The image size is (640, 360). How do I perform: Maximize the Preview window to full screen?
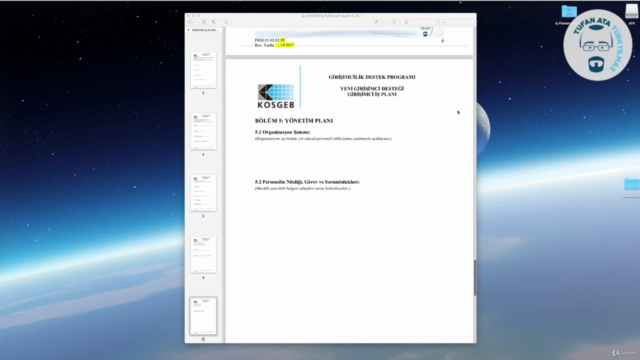(x=199, y=16)
